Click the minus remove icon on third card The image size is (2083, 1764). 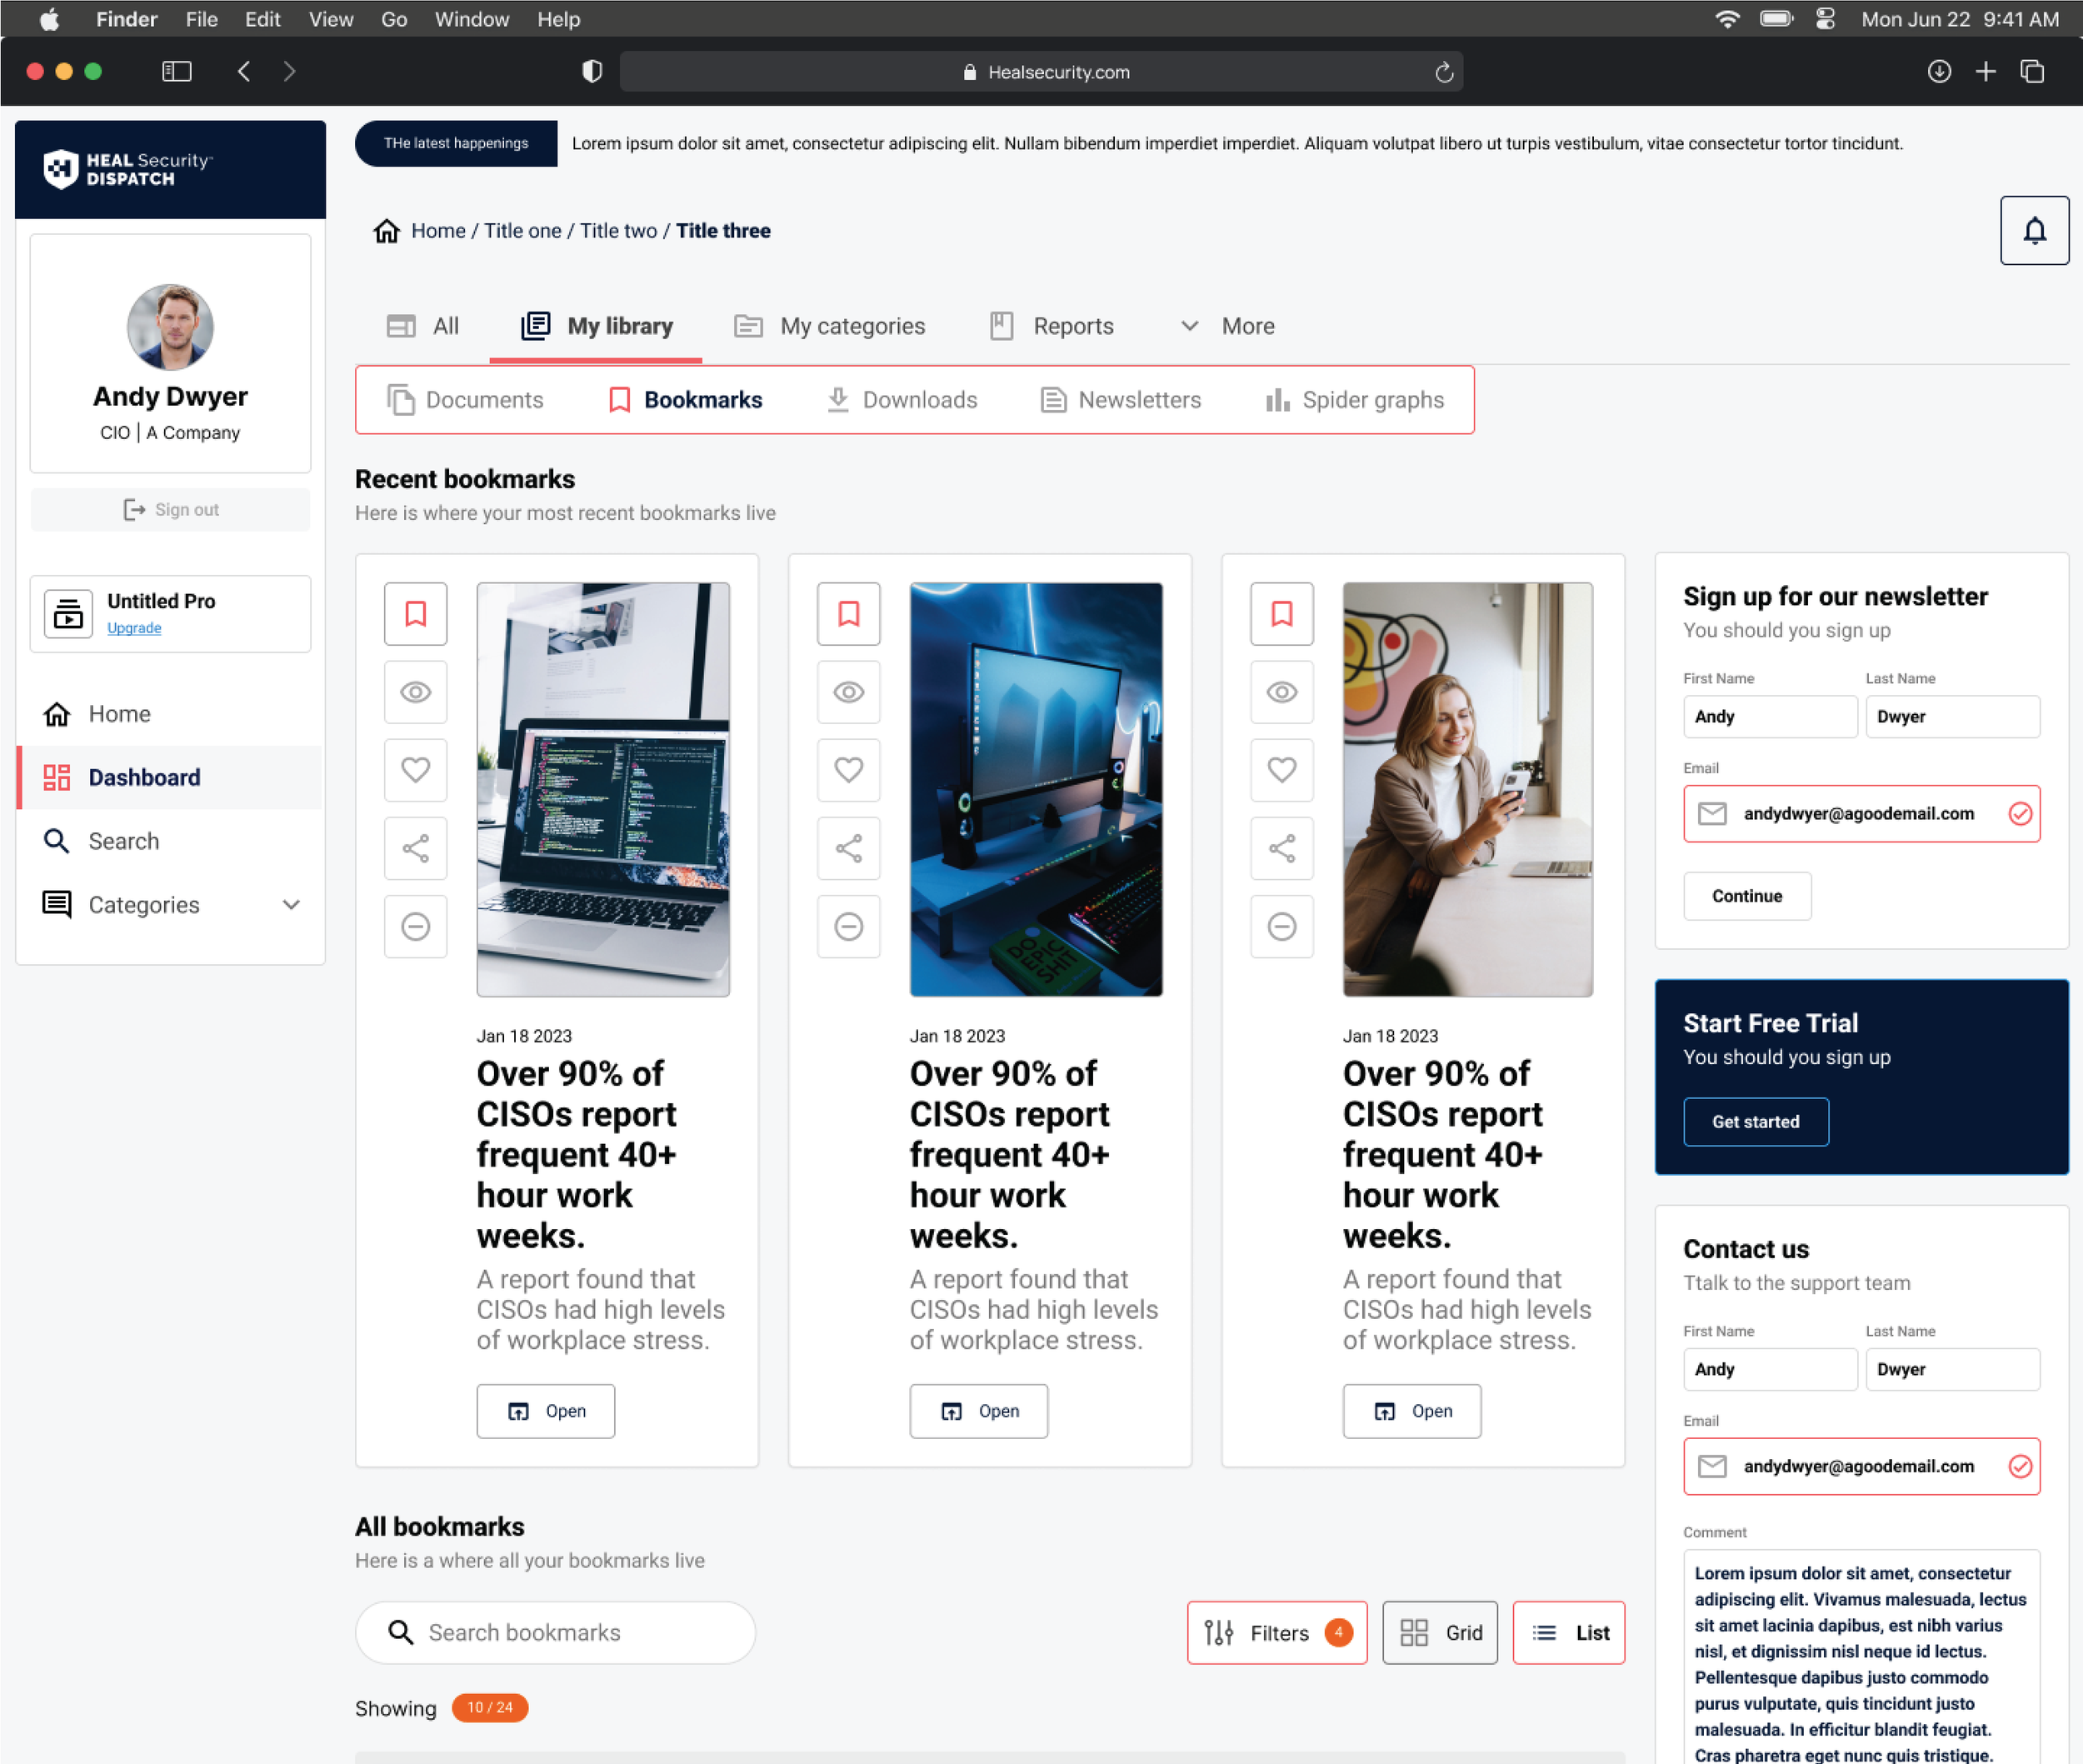[x=1281, y=926]
